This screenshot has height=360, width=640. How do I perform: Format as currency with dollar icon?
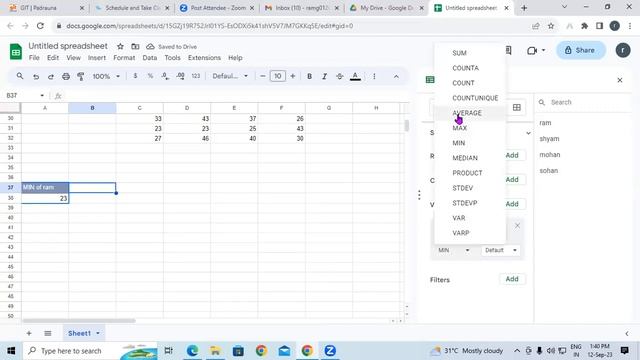pos(135,76)
